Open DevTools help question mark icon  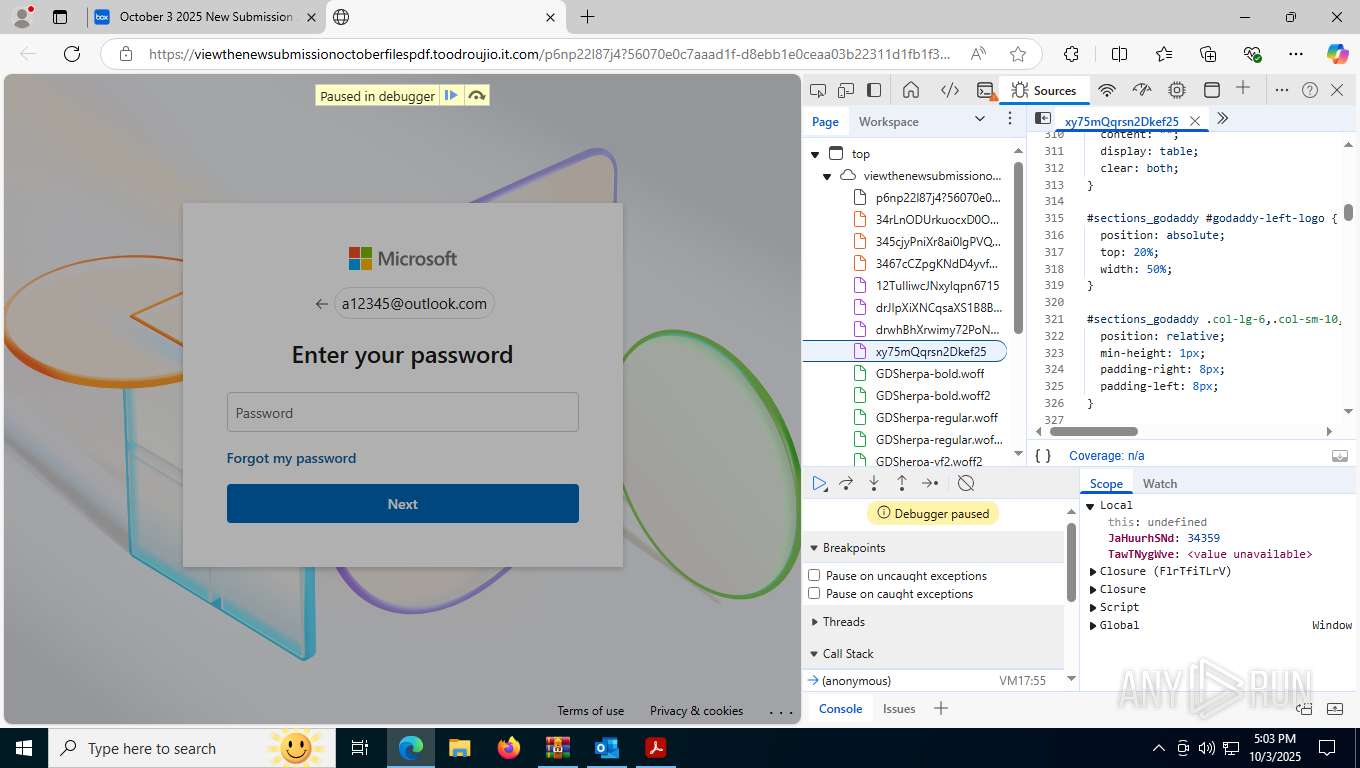click(x=1310, y=90)
